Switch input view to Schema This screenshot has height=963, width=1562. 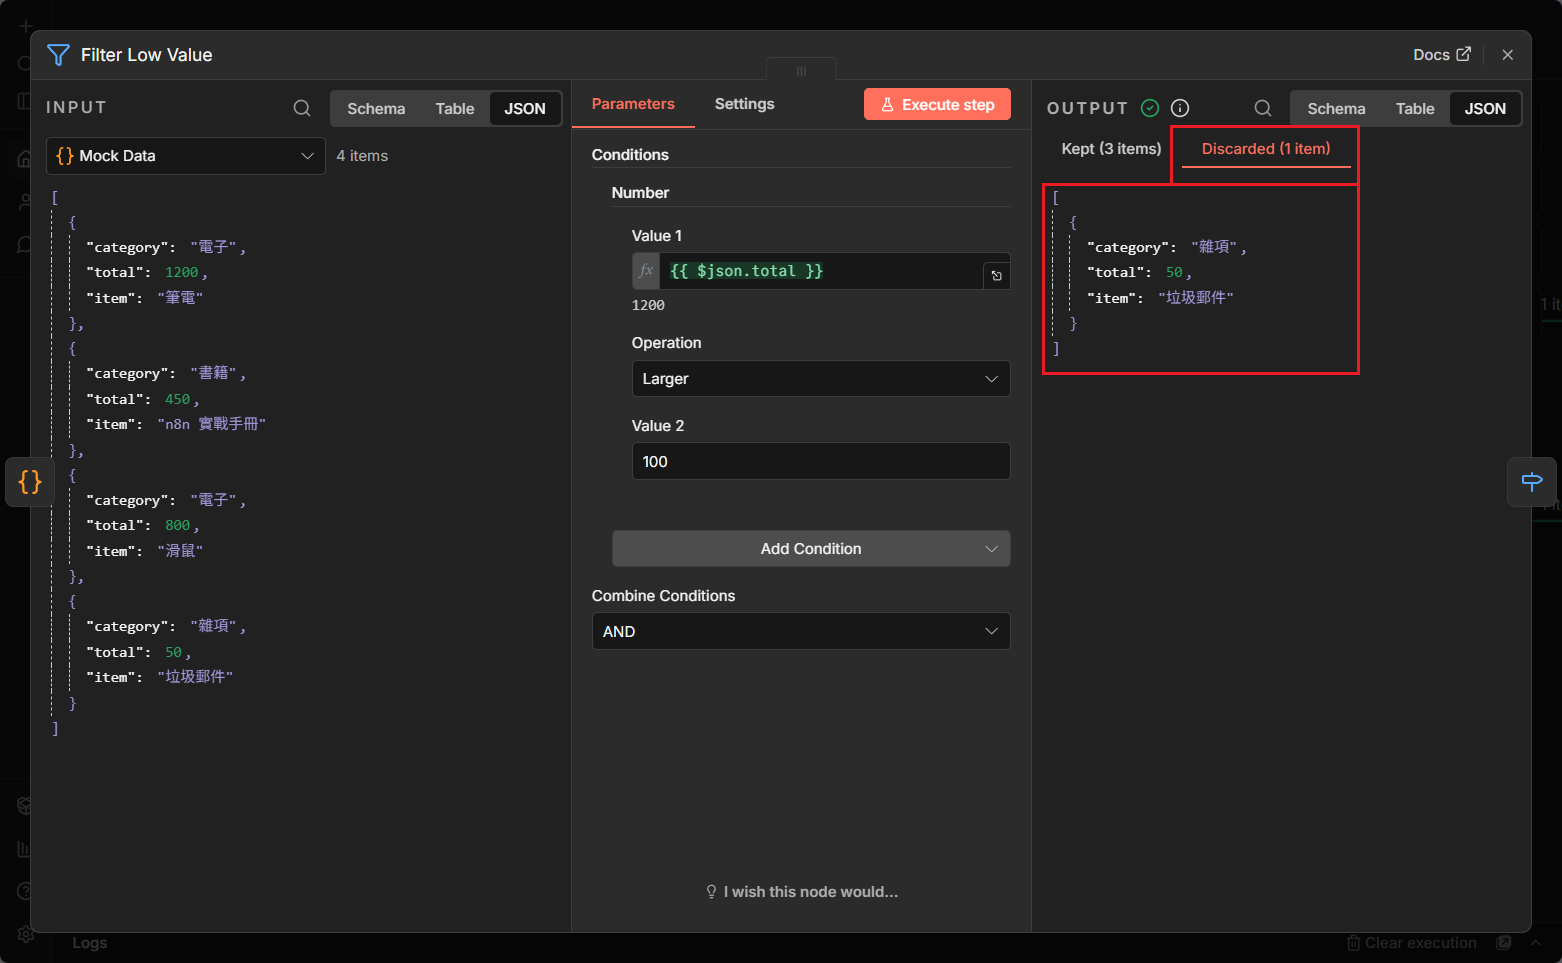click(376, 109)
